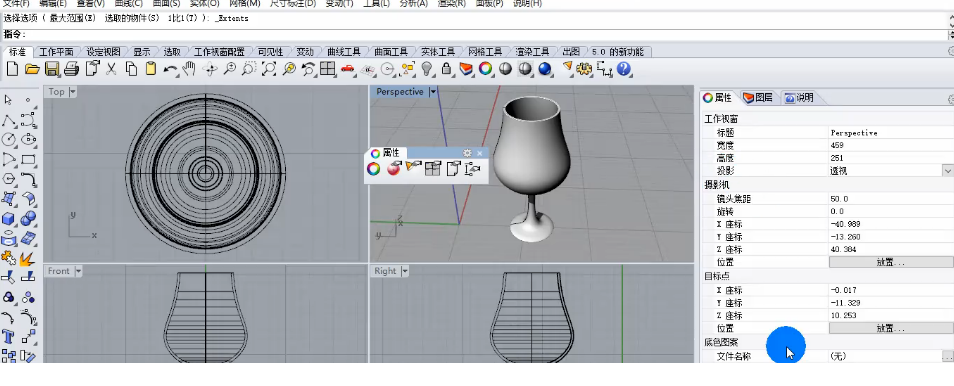
Task: Open the 投影 projection dropdown
Action: [948, 171]
